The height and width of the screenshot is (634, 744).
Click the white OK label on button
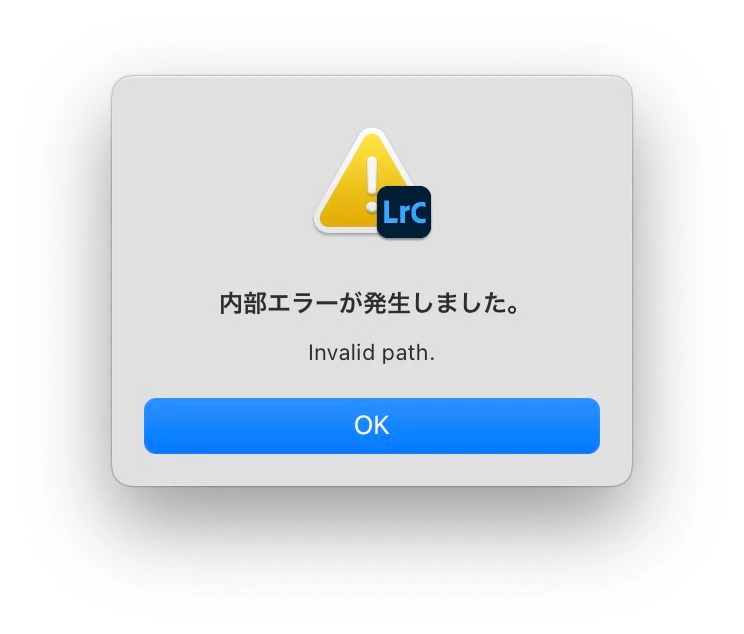click(372, 425)
